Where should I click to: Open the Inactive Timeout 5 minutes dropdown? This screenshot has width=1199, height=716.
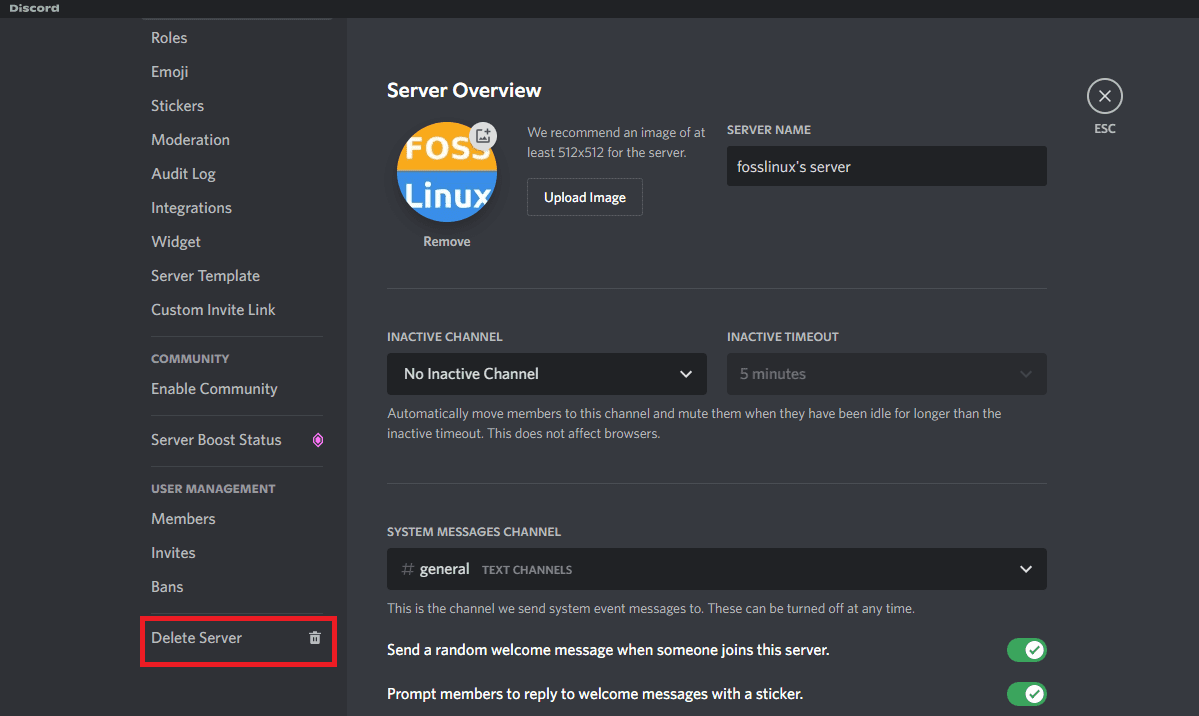pos(886,374)
